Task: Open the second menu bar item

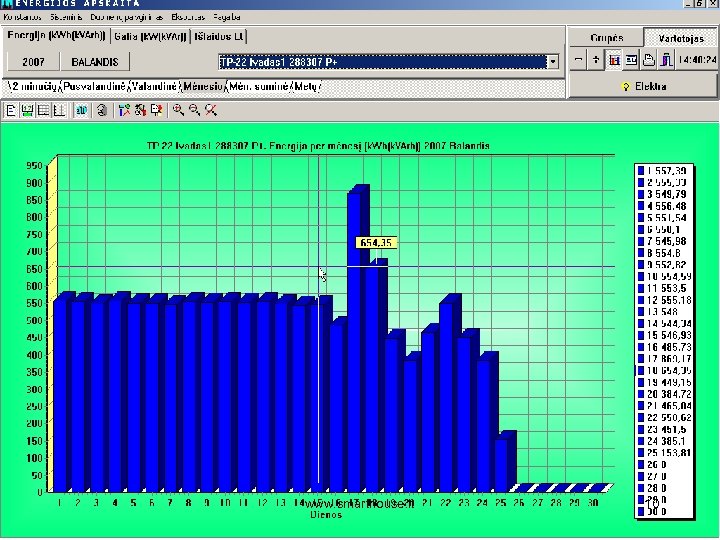Action: [x=66, y=17]
